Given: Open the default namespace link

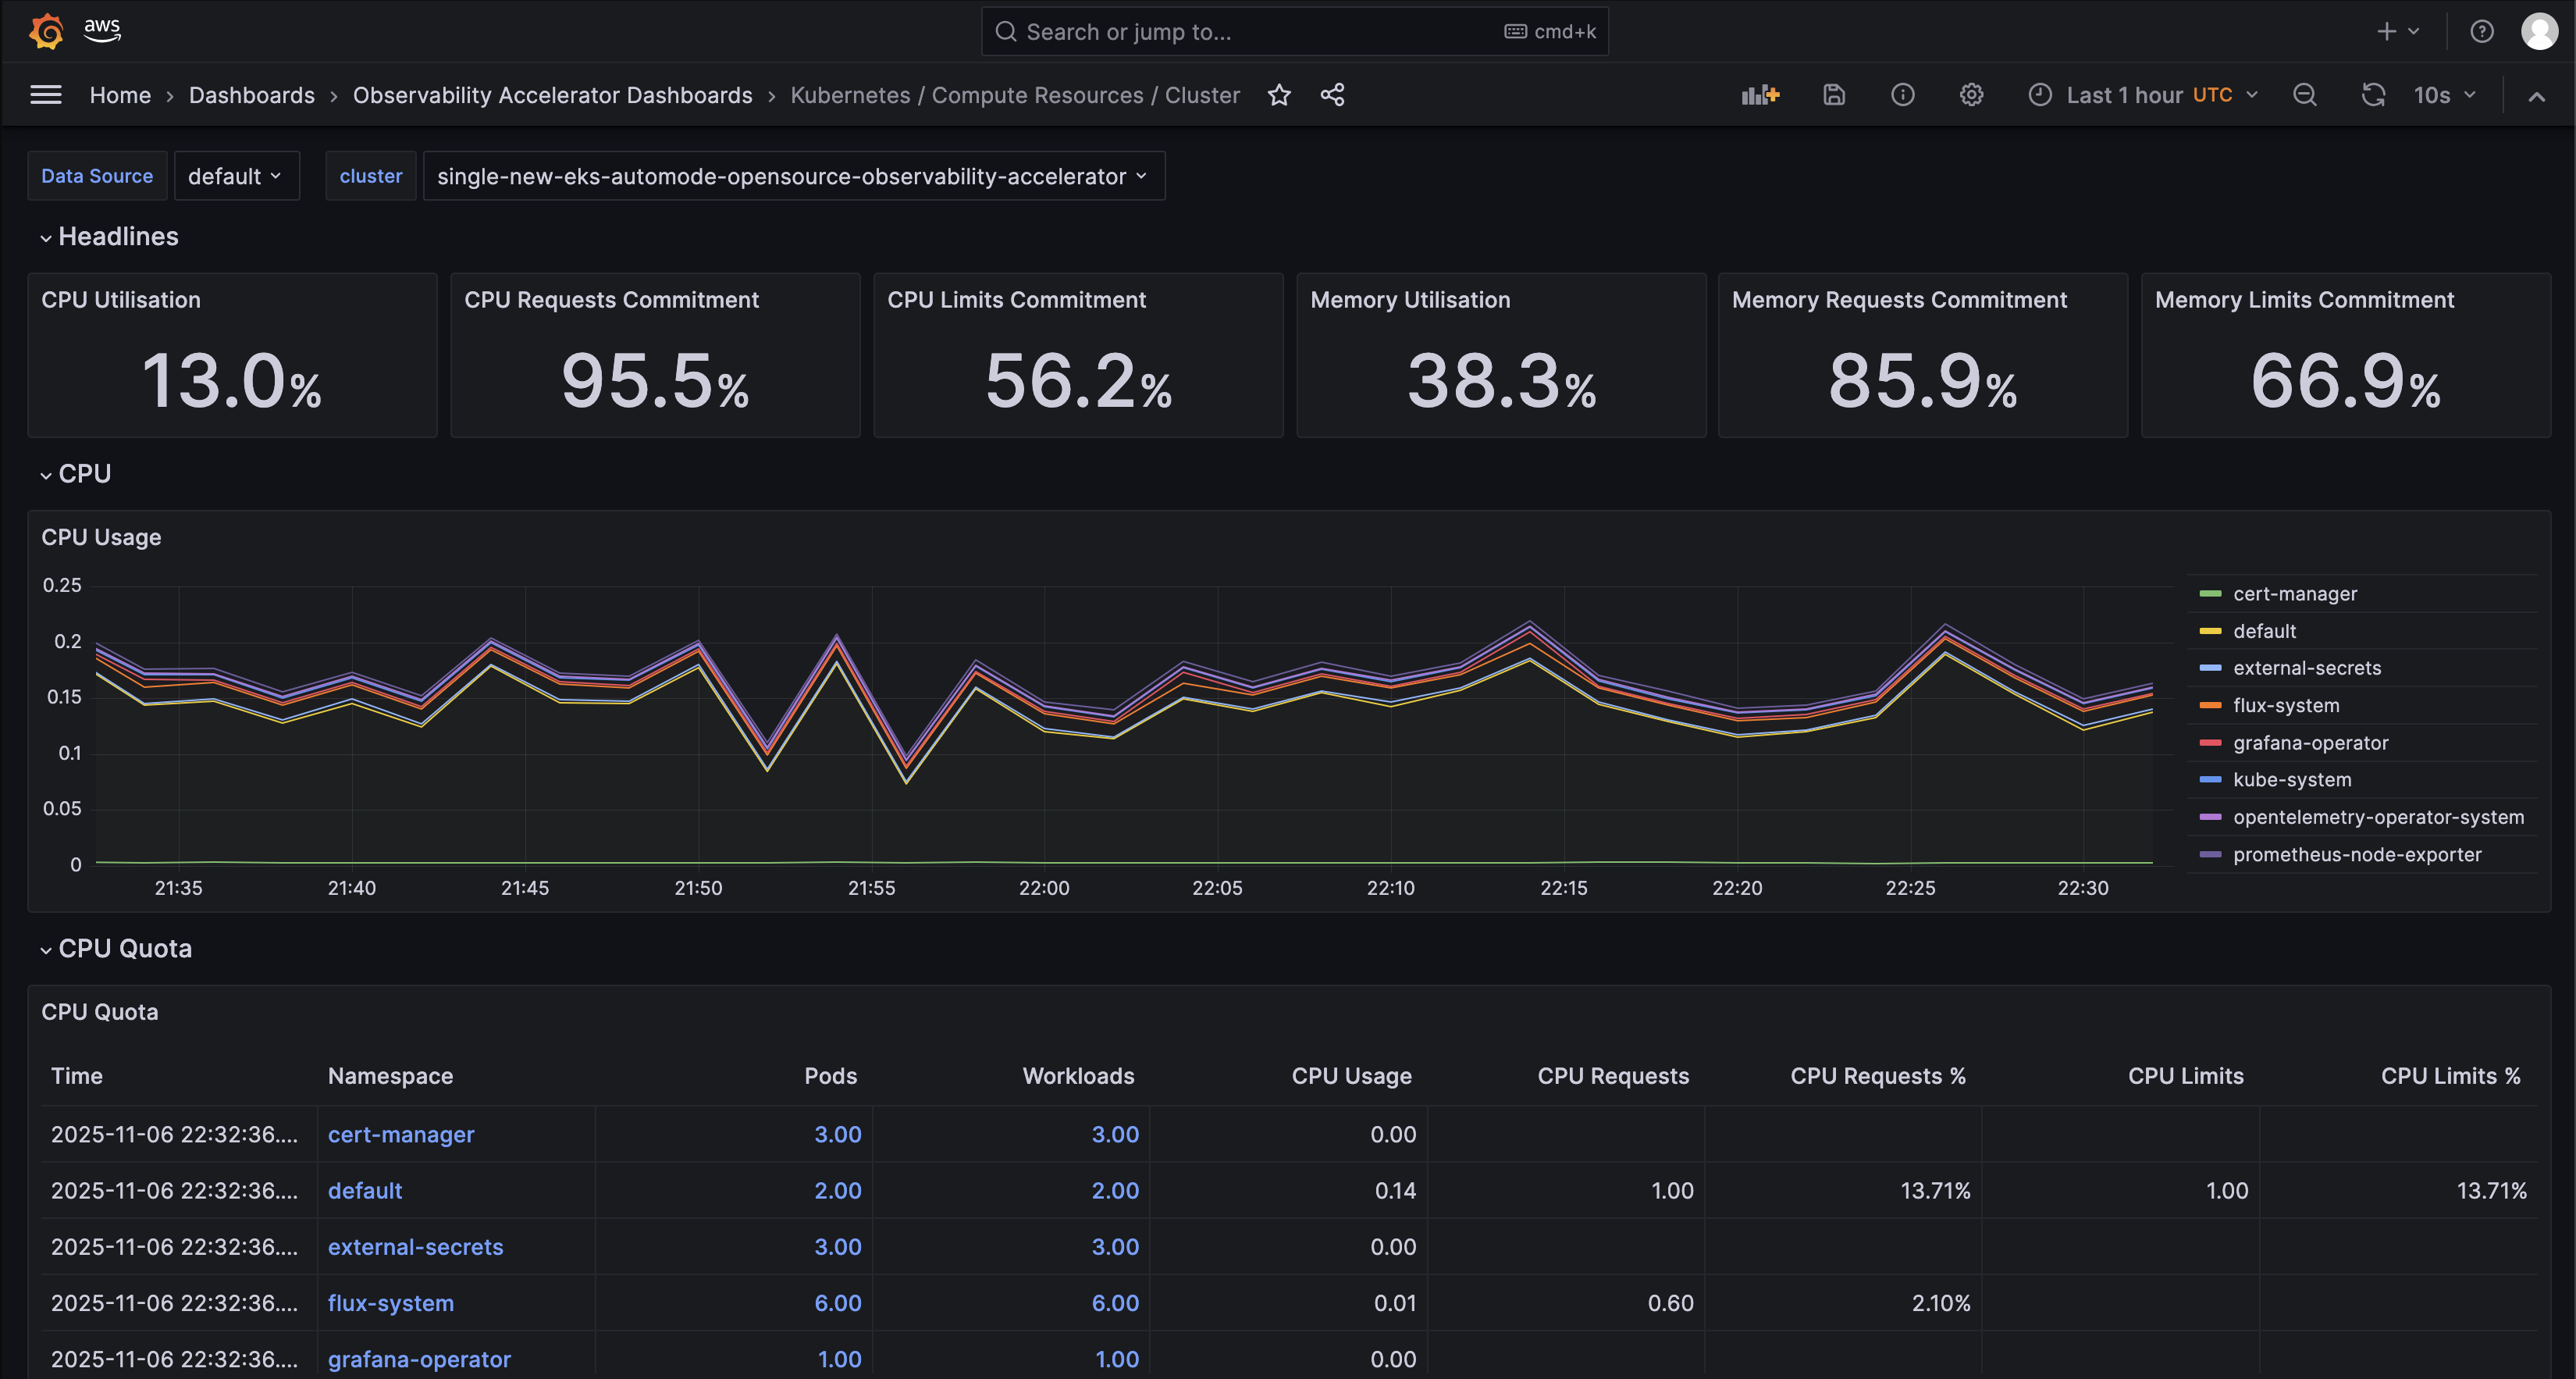Looking at the screenshot, I should pos(364,1190).
